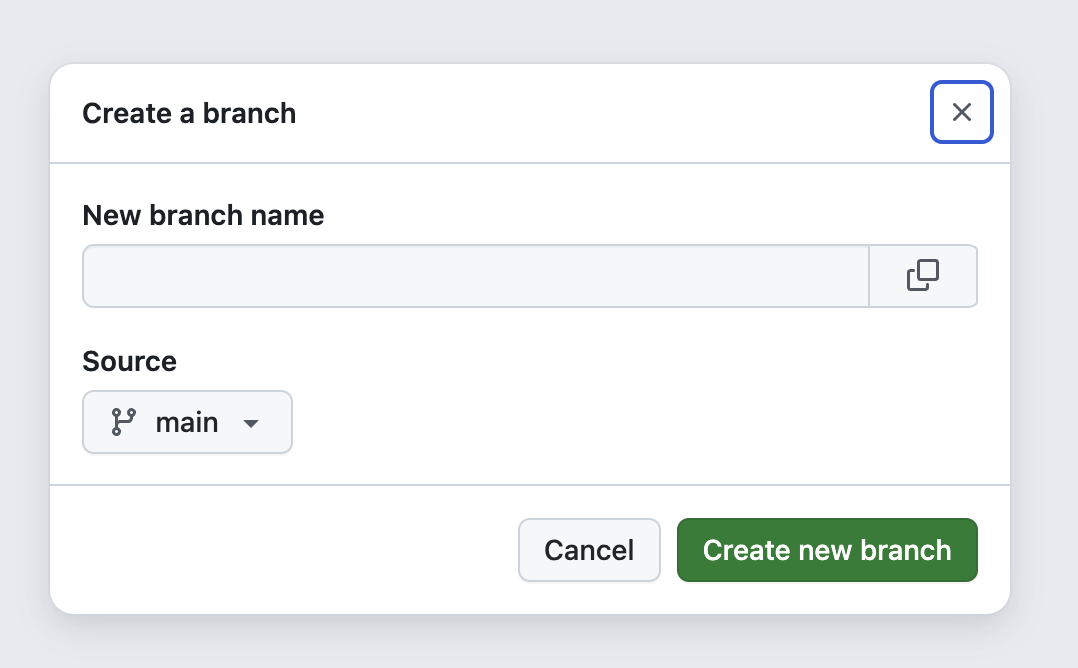The height and width of the screenshot is (668, 1078).
Task: Focus the New branch name text field
Action: coord(476,276)
